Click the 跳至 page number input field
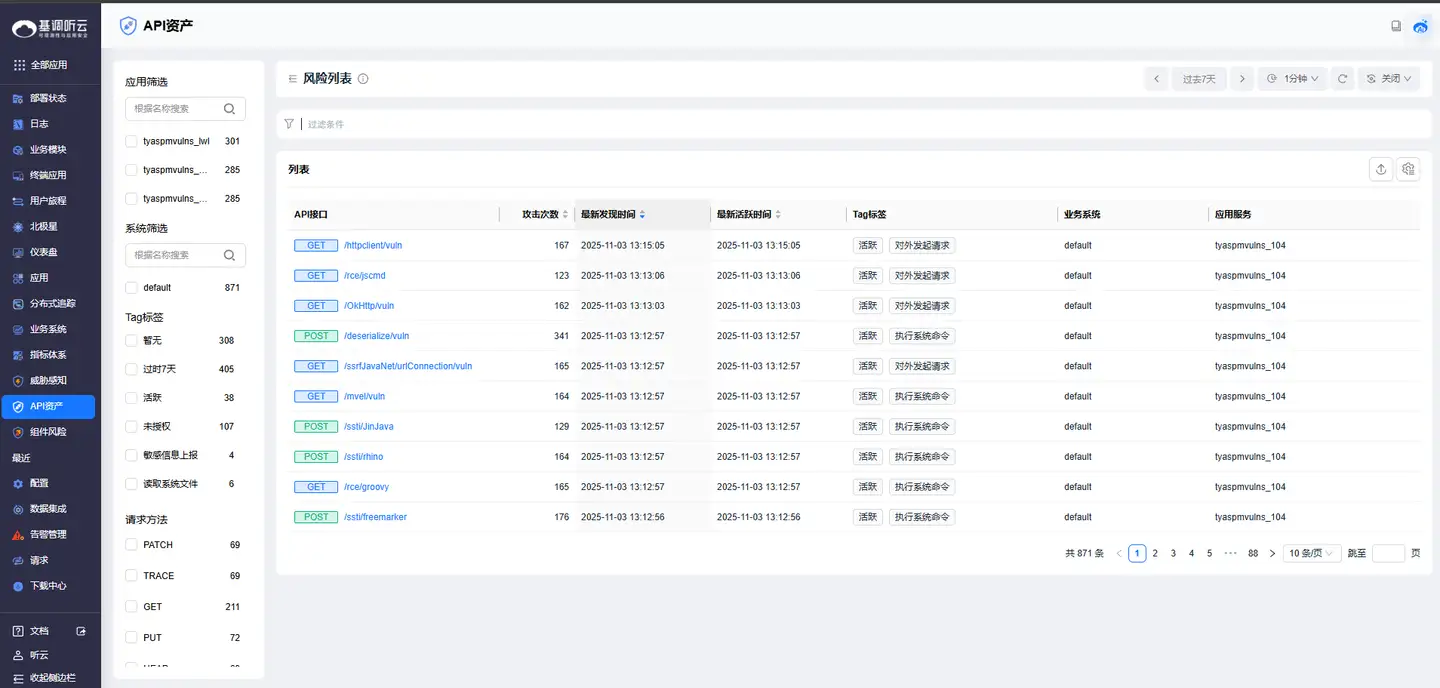Screen dimensions: 1440x688 [x=1388, y=553]
